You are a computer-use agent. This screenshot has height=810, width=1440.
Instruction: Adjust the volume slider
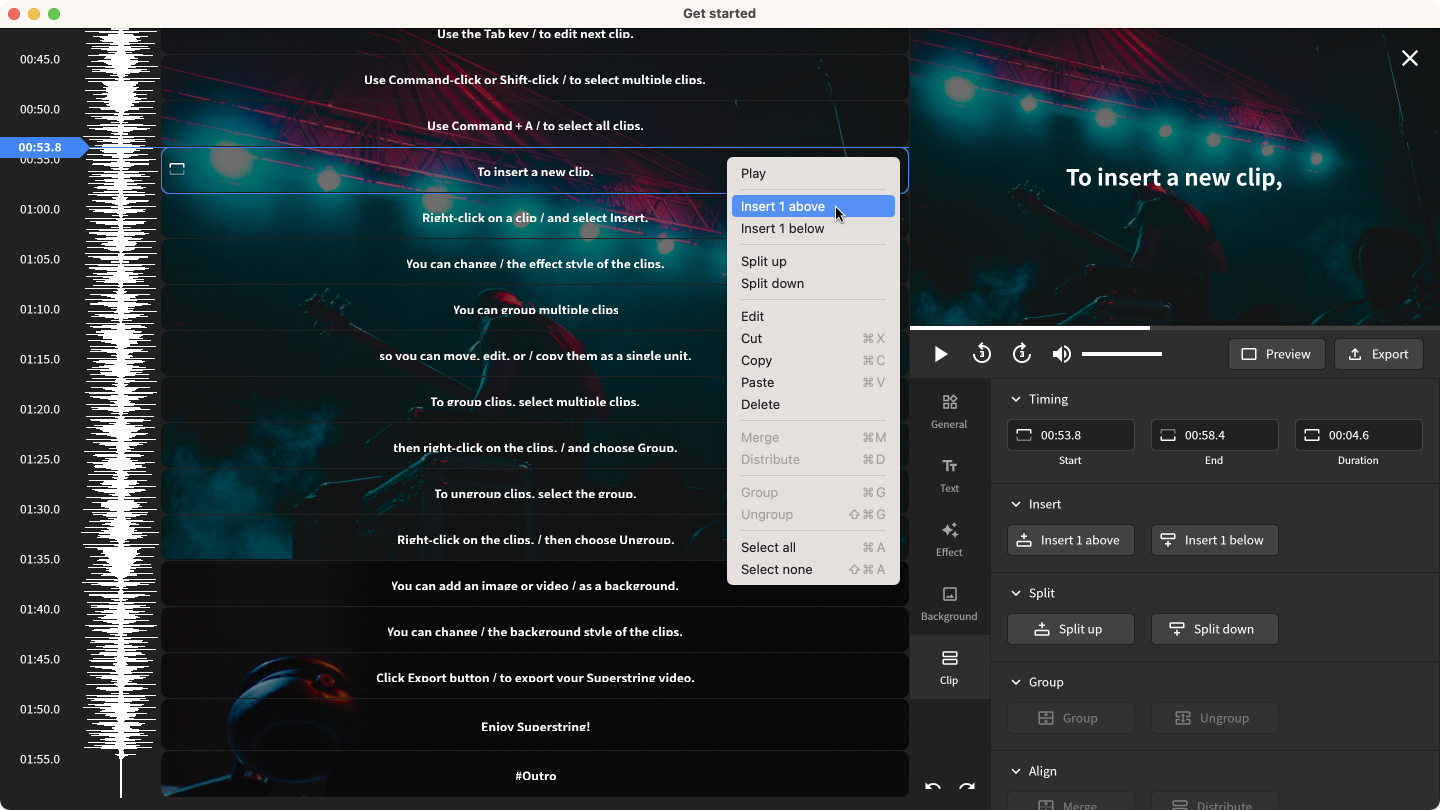(x=1121, y=354)
